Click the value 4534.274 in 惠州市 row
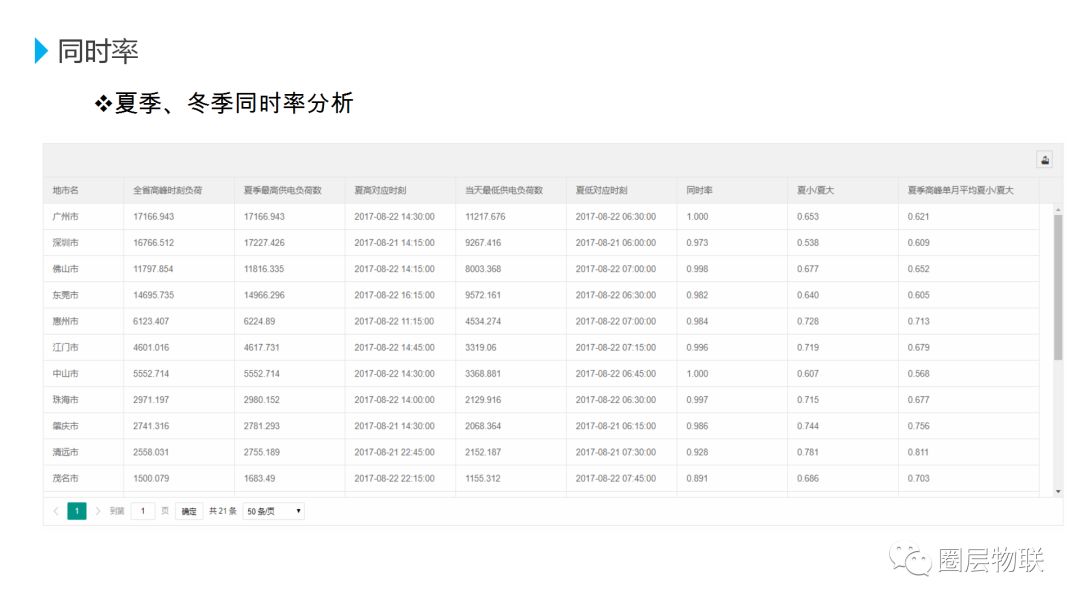The image size is (1080, 608). tap(483, 321)
